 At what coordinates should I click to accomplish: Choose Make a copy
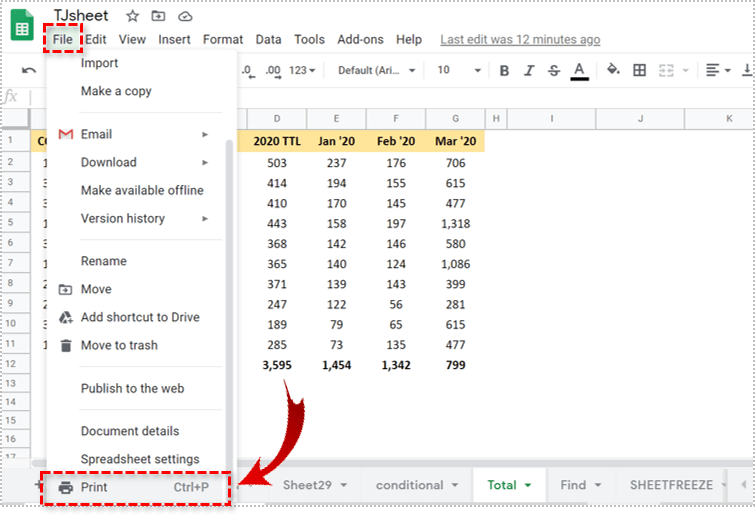point(116,91)
